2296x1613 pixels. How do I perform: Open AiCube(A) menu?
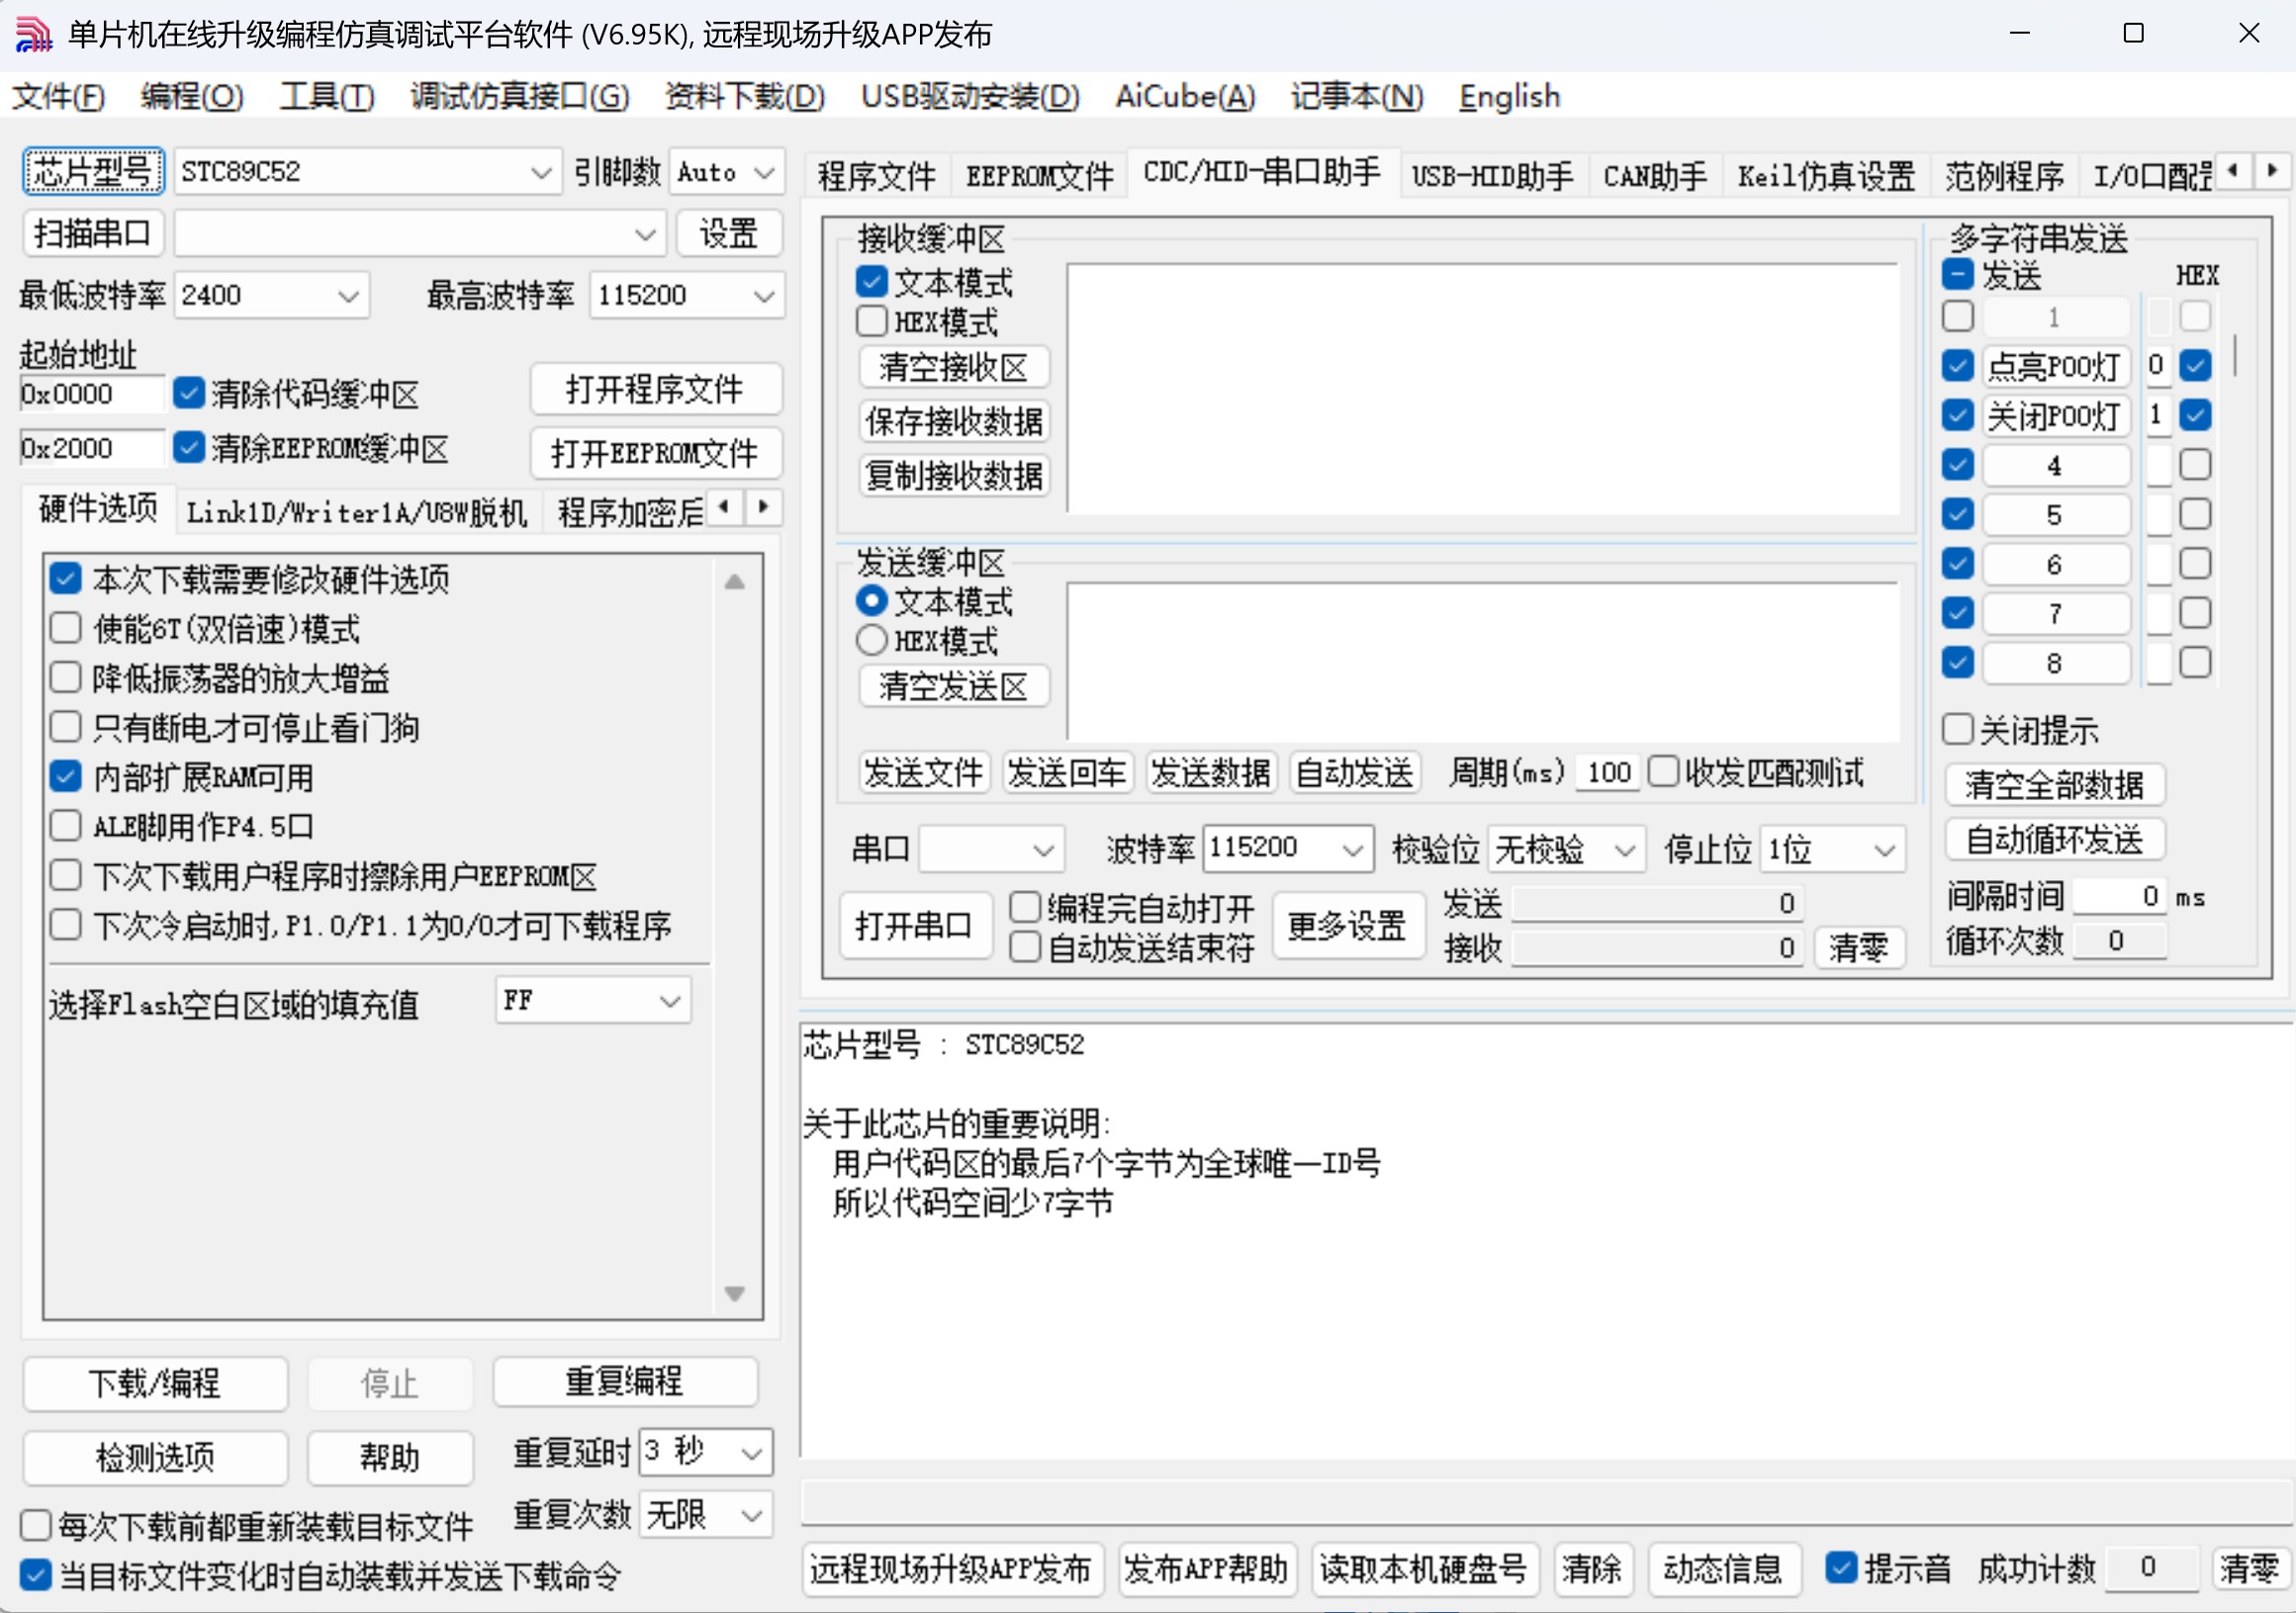(1186, 96)
